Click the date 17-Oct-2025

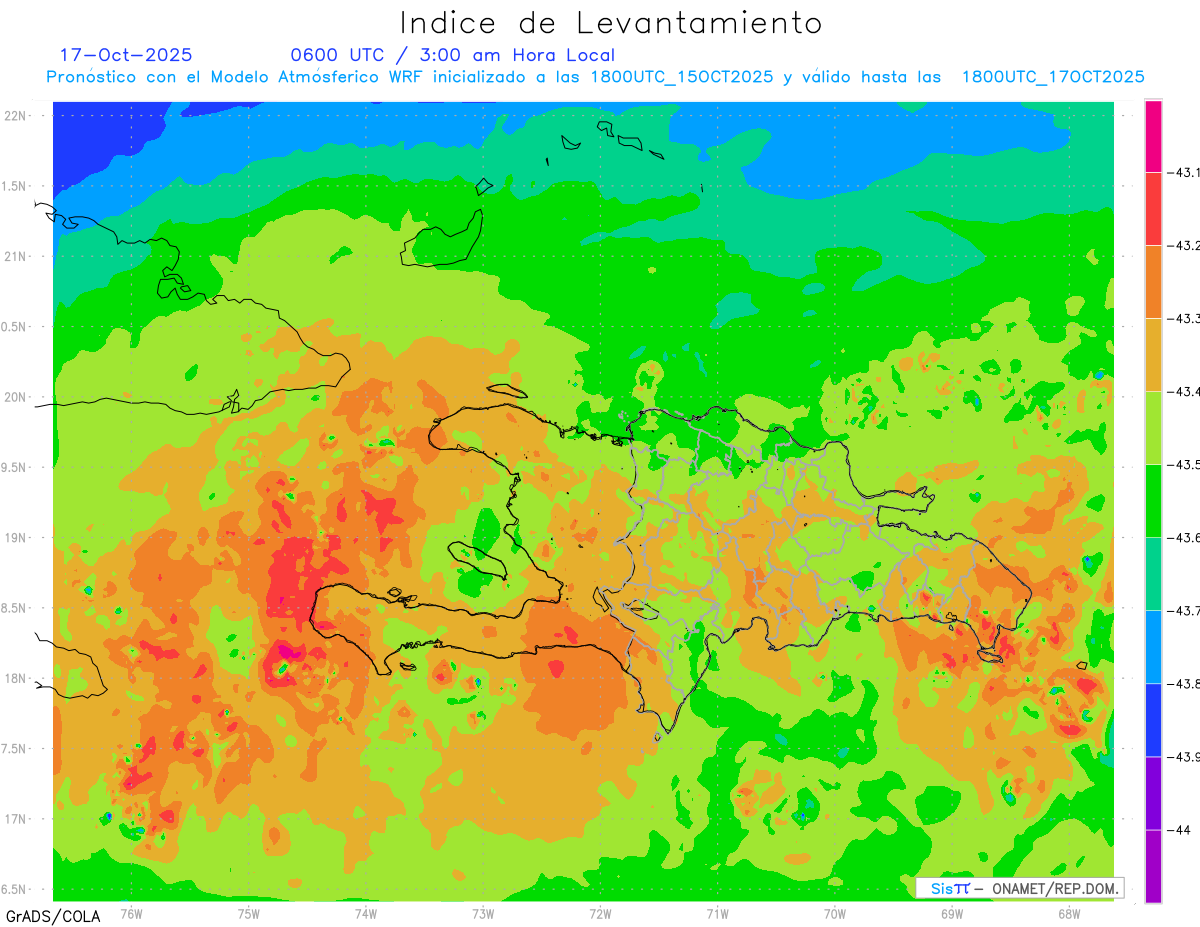click(126, 55)
